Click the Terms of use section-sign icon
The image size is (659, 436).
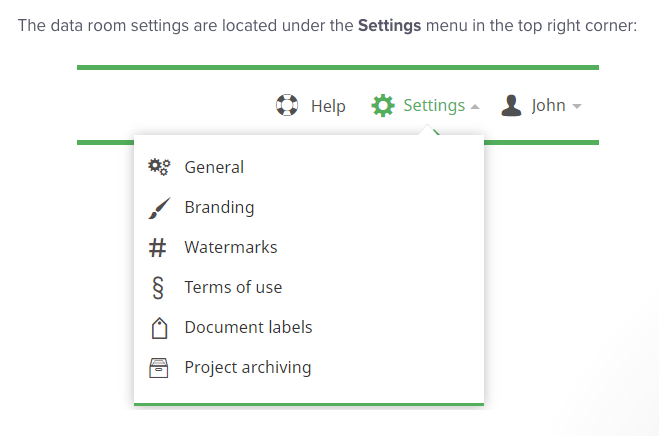[158, 288]
